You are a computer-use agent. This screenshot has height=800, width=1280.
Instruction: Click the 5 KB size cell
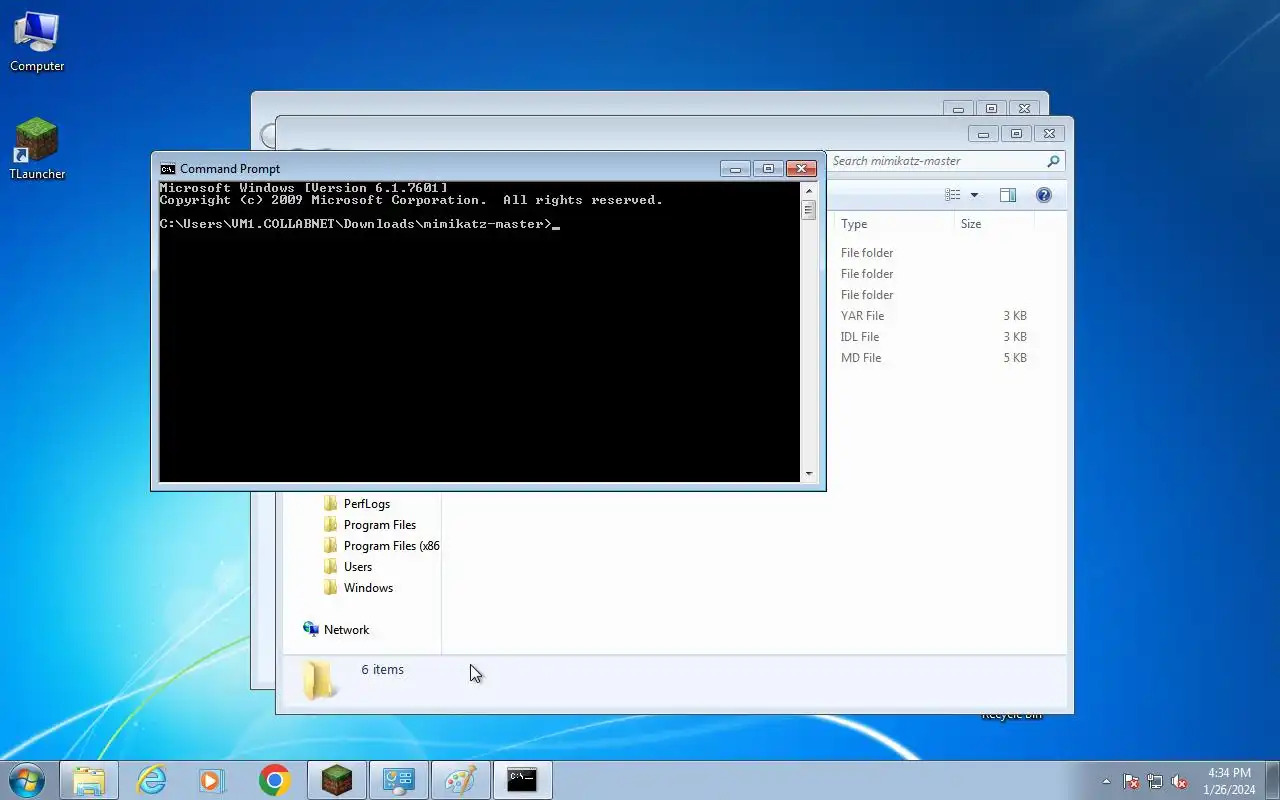[1015, 358]
